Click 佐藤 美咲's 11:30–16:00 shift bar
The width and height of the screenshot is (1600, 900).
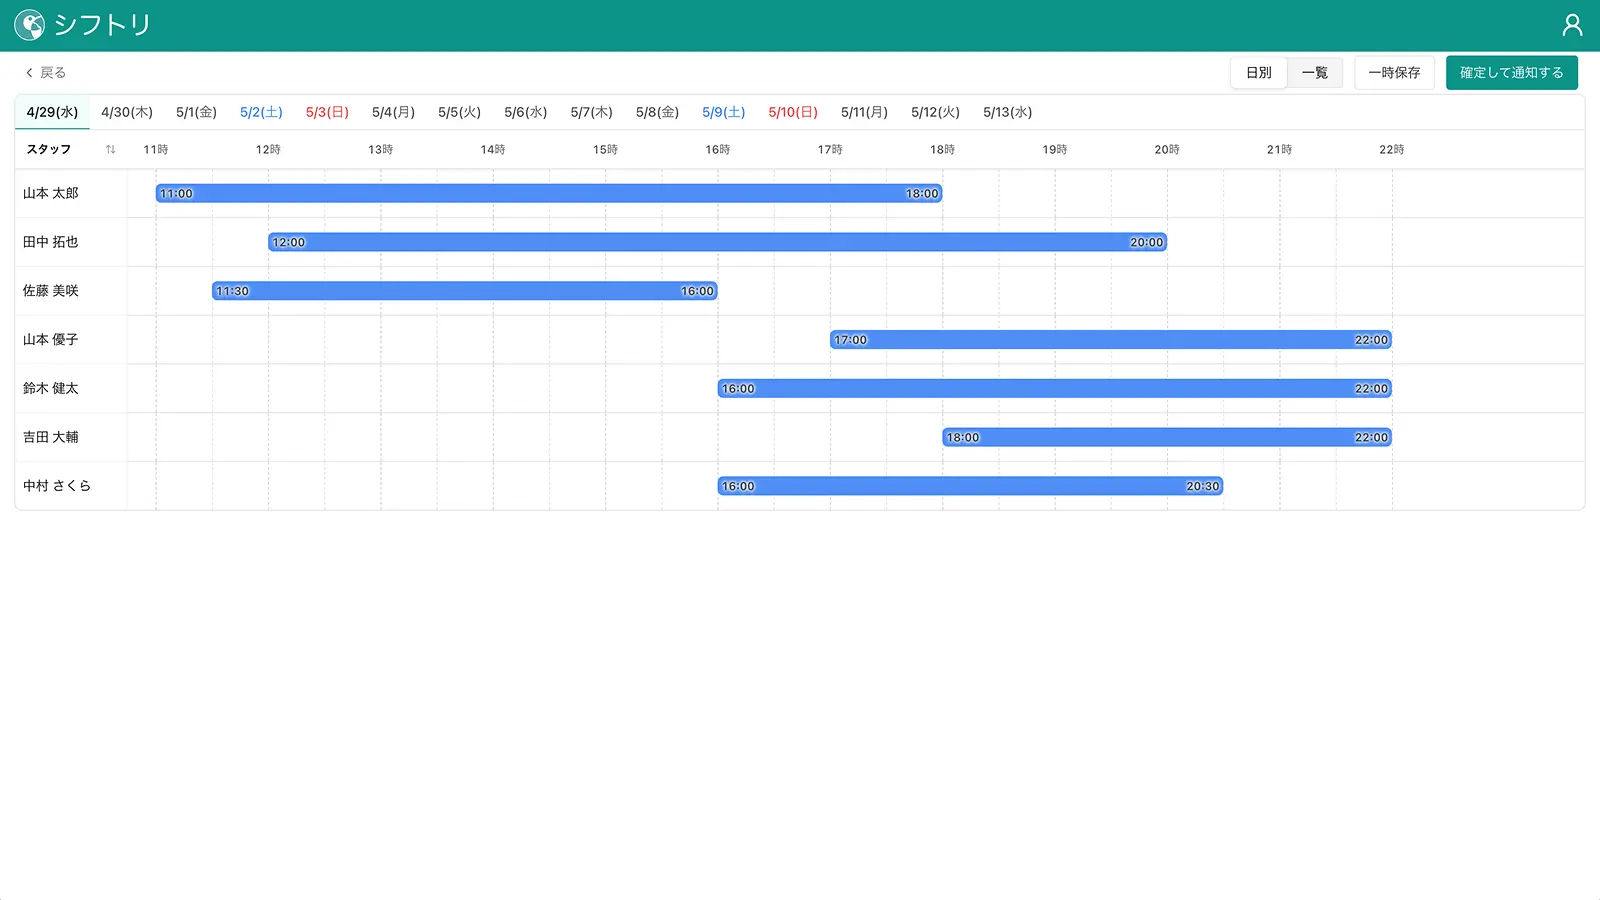[x=464, y=291]
